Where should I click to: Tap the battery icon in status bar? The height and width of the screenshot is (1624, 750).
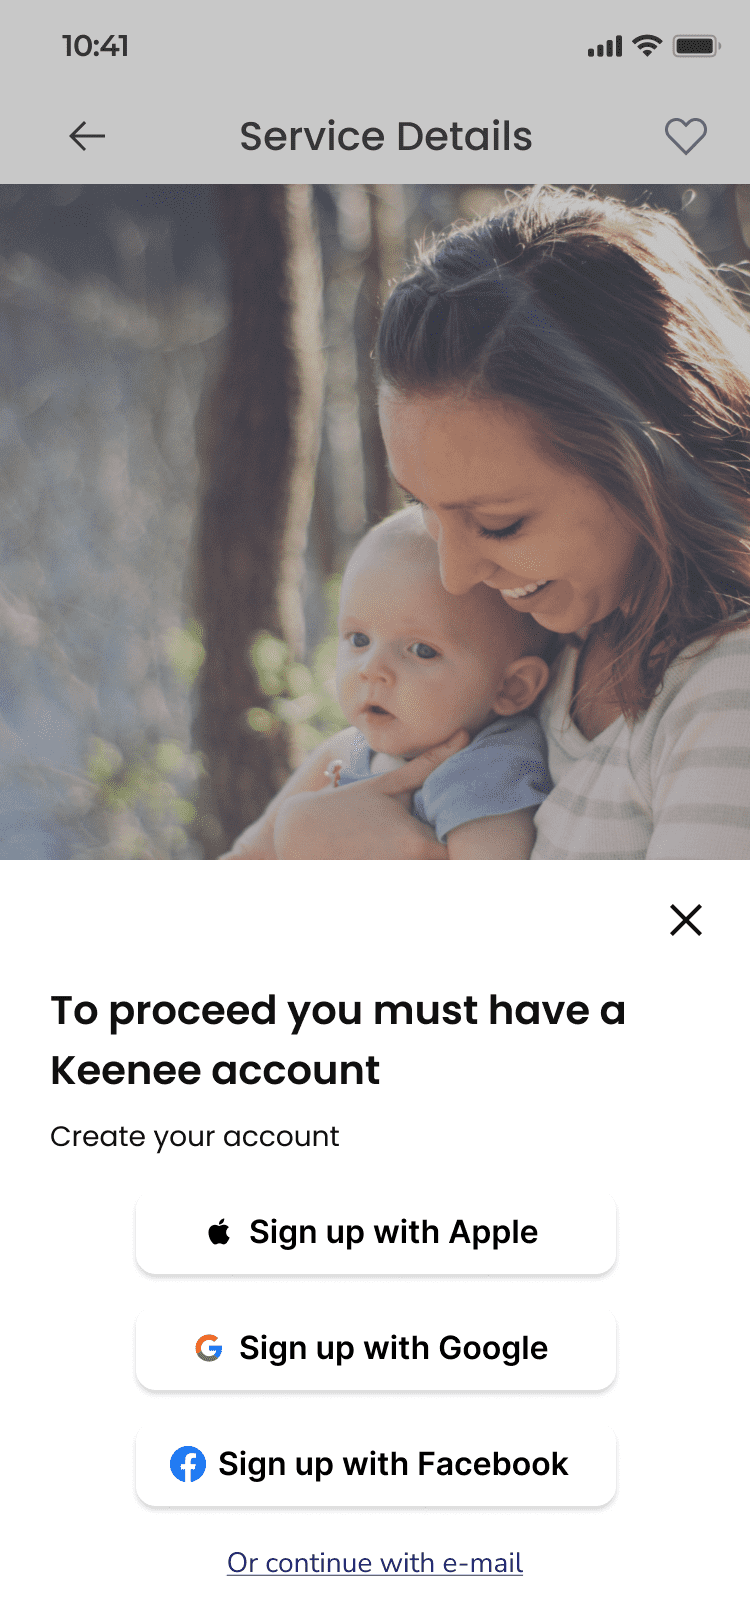point(697,46)
